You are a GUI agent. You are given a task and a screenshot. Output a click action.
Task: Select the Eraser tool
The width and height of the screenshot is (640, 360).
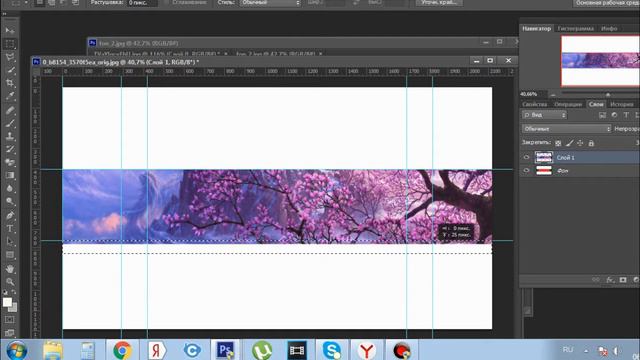tap(10, 162)
